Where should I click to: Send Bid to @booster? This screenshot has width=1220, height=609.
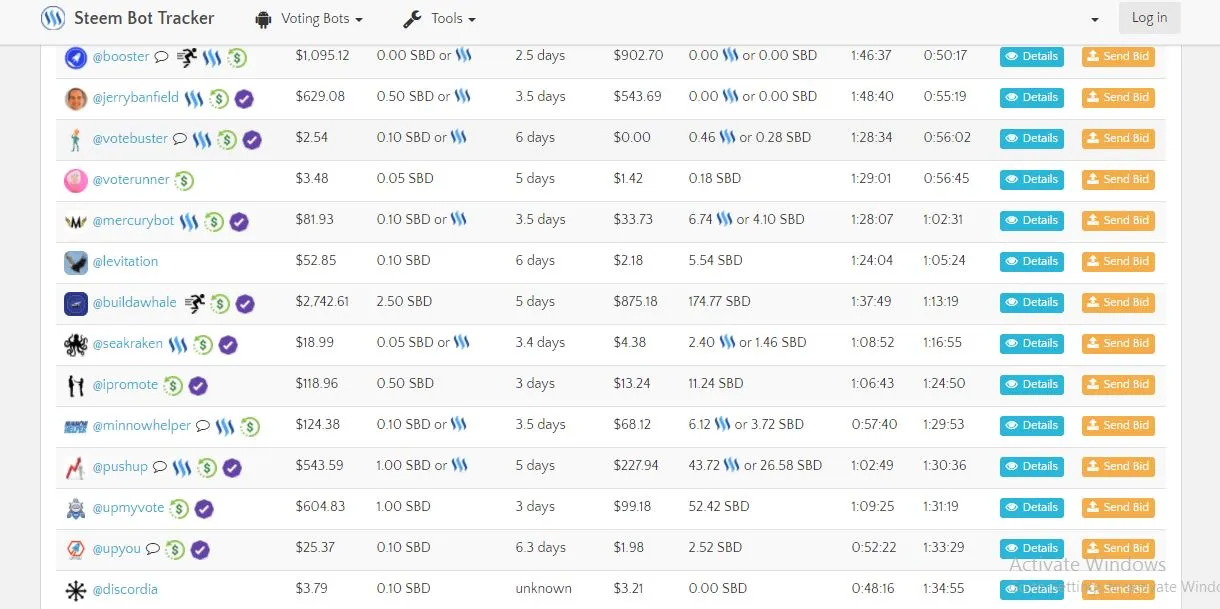1118,57
